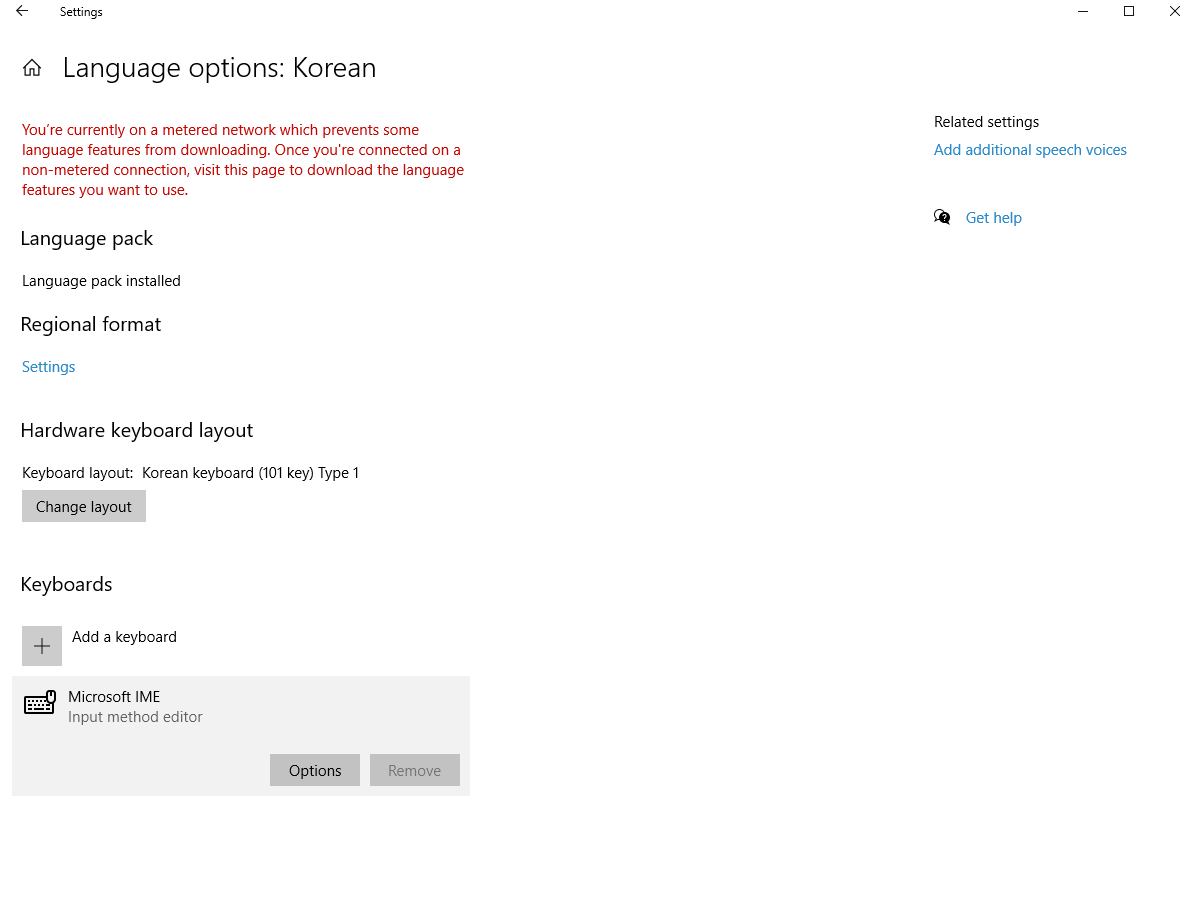Open Microsoft IME Options
1195x923 pixels.
click(x=315, y=770)
